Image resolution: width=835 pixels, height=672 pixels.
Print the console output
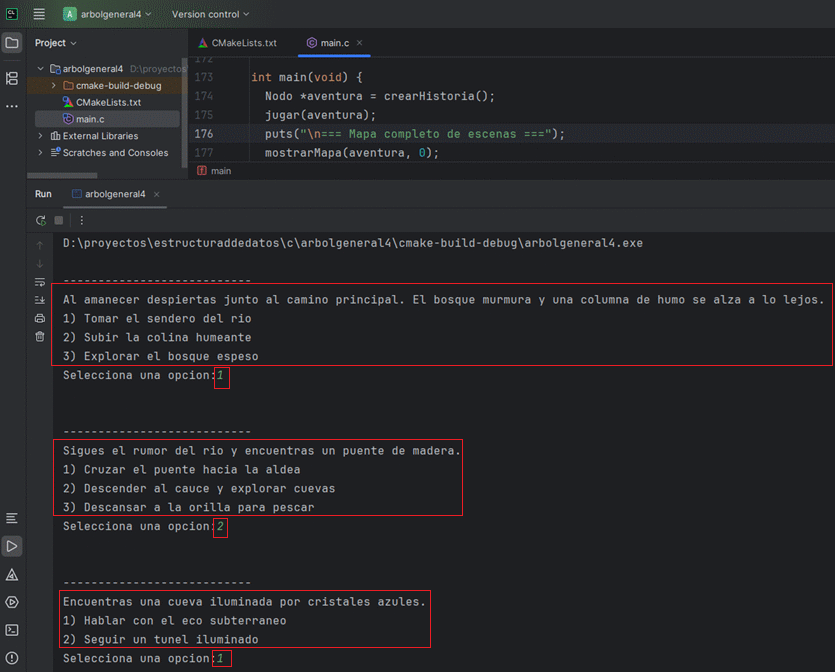tap(40, 319)
